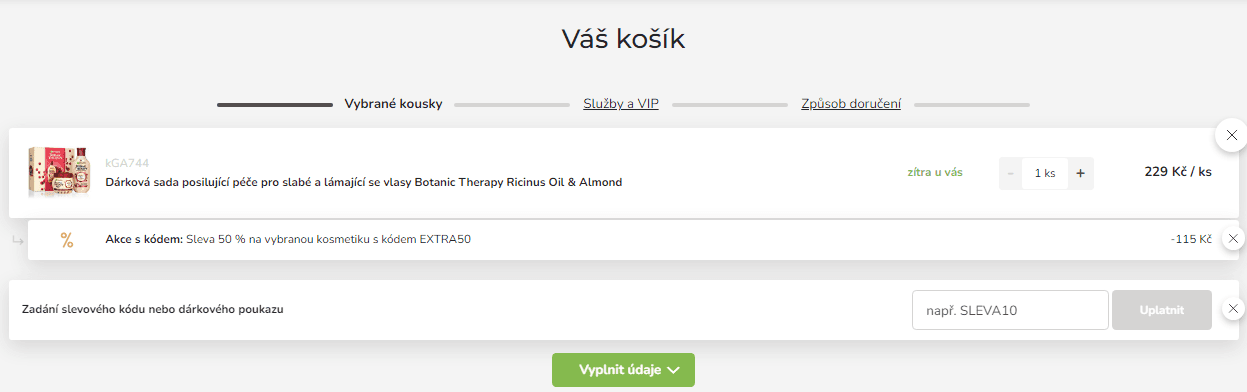Viewport: 1247px width, 392px height.
Task: Select the Vybrané kousky step
Action: pos(393,104)
